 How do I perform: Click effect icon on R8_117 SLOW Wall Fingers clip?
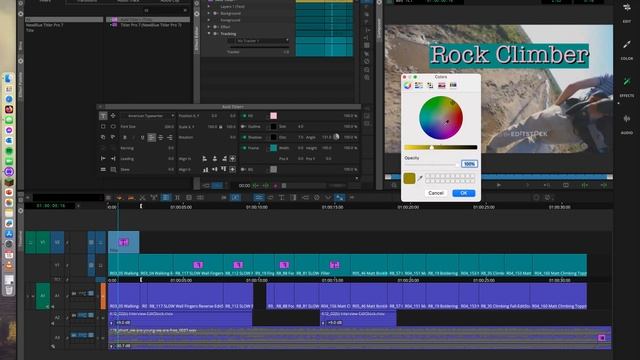point(198,265)
